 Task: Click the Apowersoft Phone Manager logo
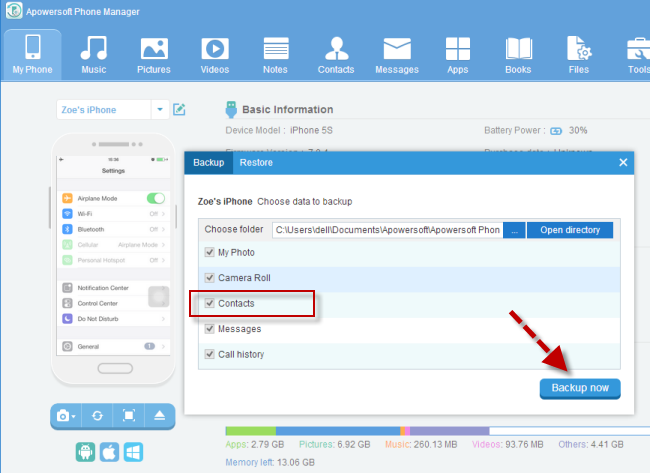[x=14, y=10]
